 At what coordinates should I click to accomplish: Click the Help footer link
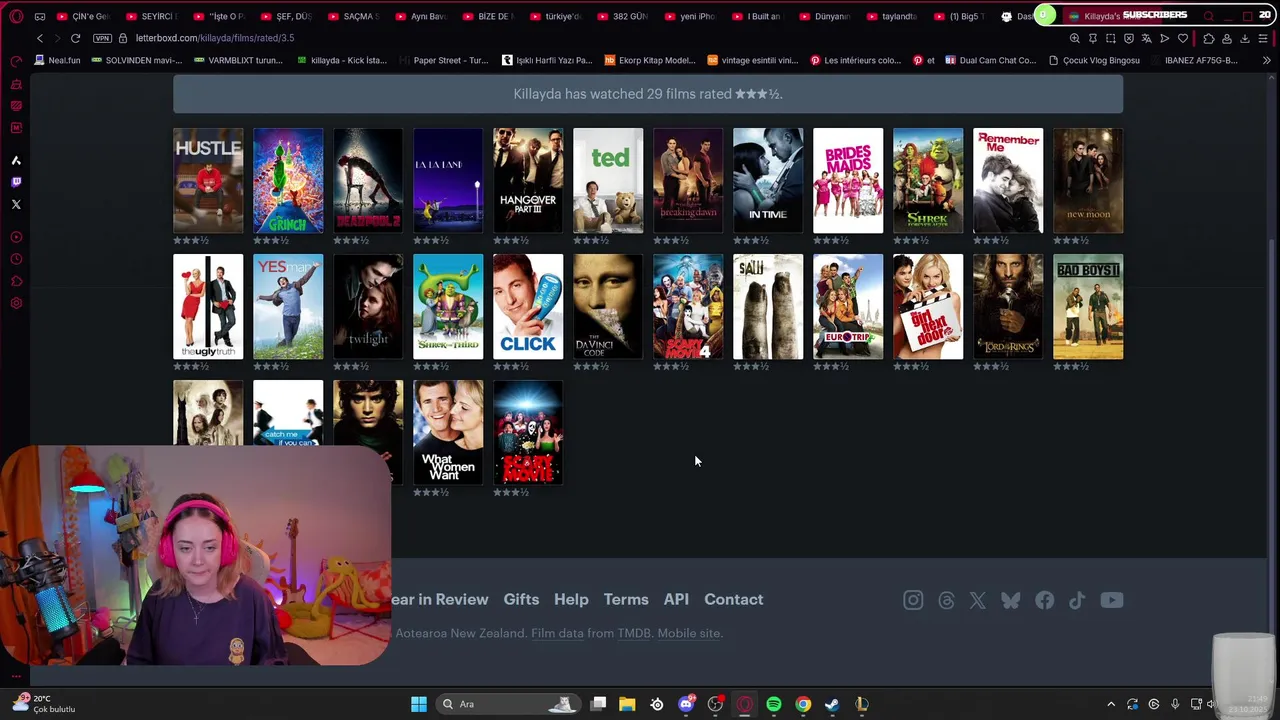point(571,599)
